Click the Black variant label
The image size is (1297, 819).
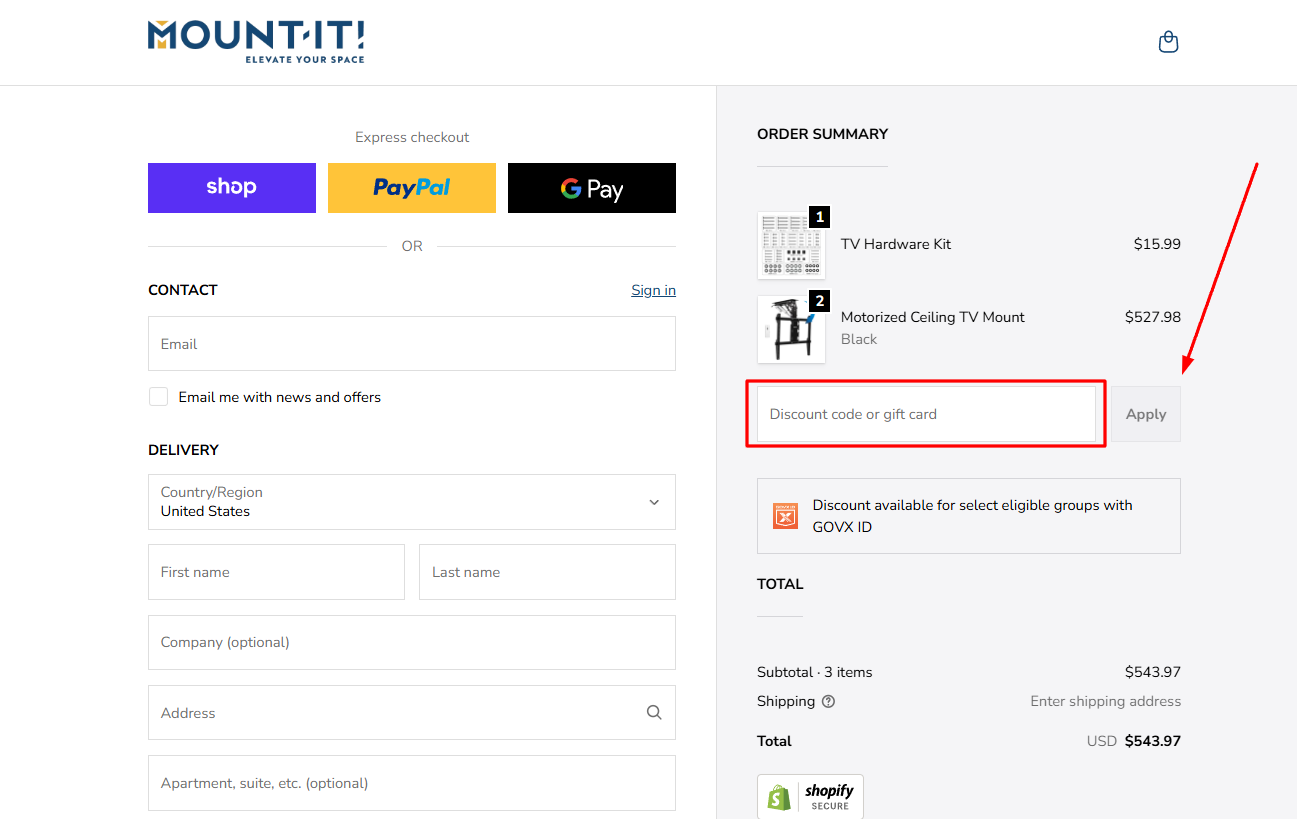click(x=859, y=339)
